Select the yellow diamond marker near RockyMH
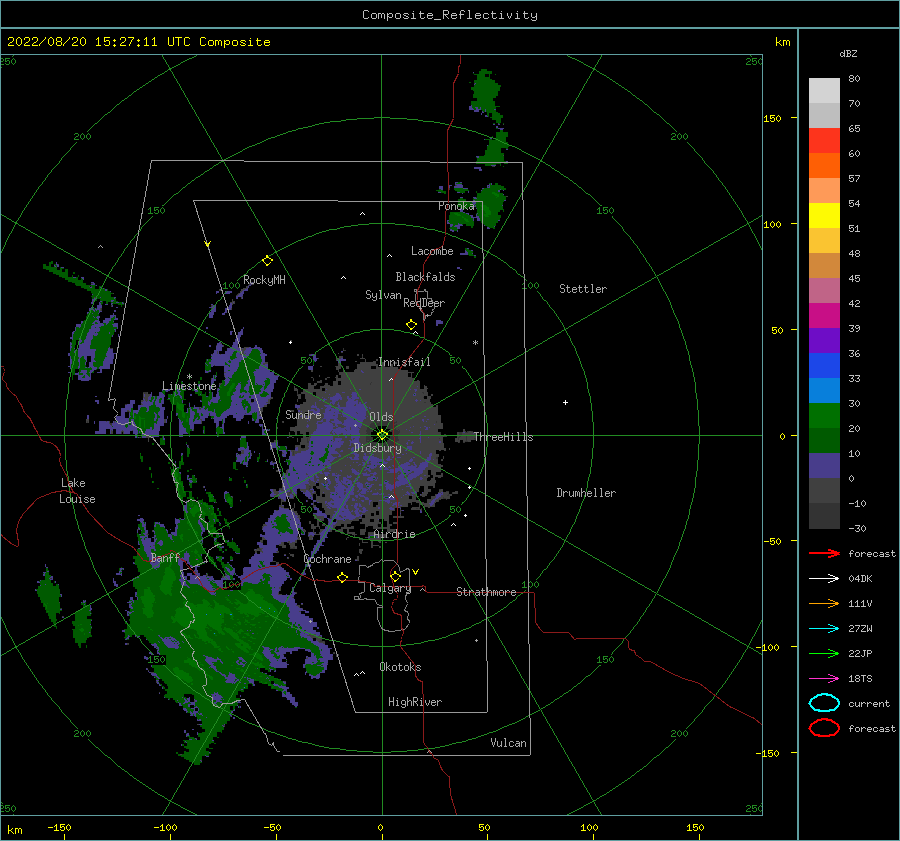 point(267,261)
